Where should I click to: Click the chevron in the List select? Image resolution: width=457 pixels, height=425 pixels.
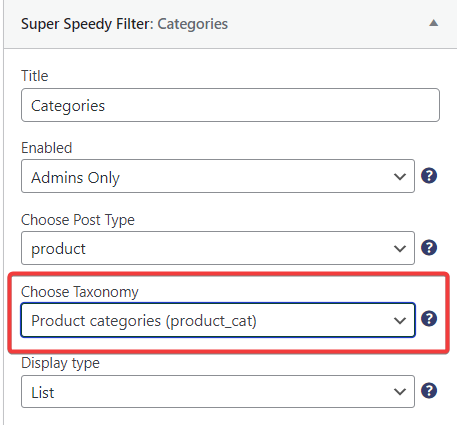[400, 392]
